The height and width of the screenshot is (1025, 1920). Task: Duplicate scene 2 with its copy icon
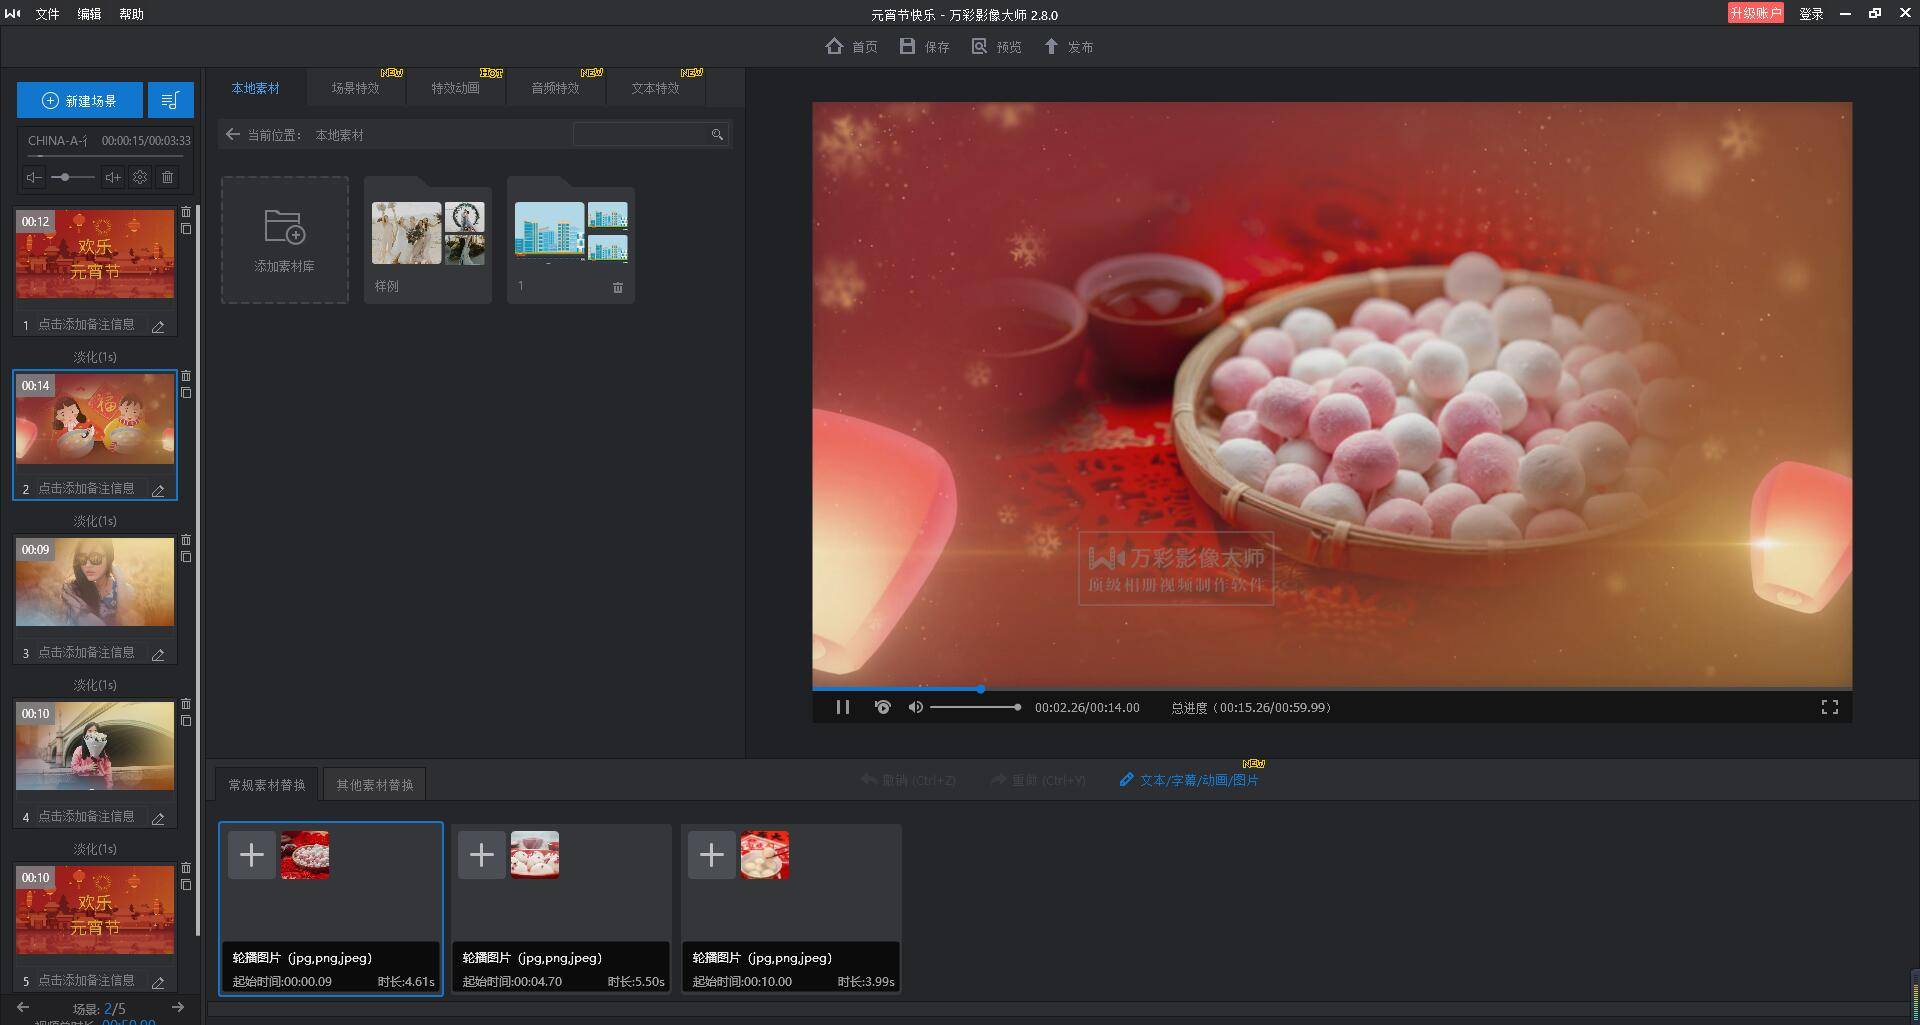click(x=186, y=393)
